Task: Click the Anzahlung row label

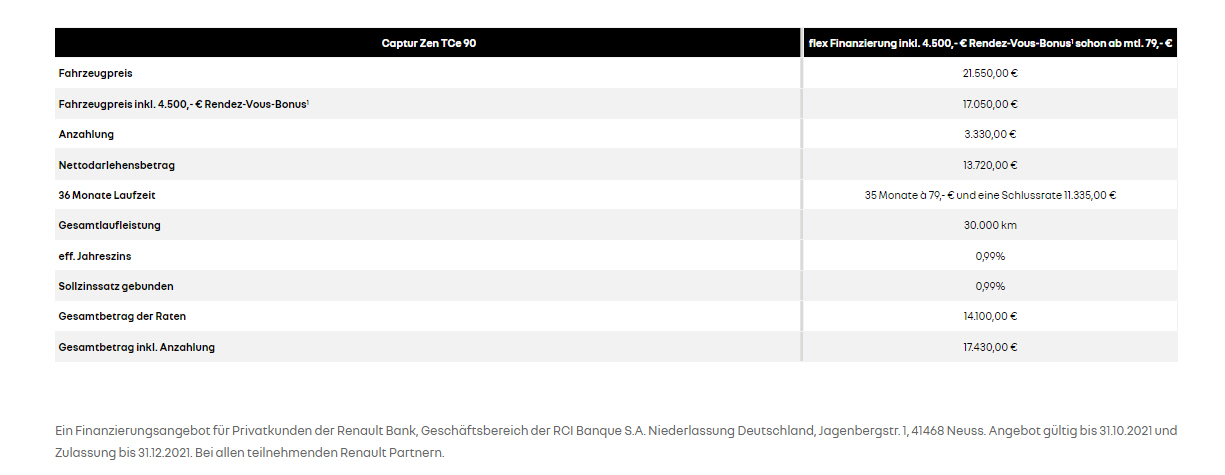Action: coord(87,134)
